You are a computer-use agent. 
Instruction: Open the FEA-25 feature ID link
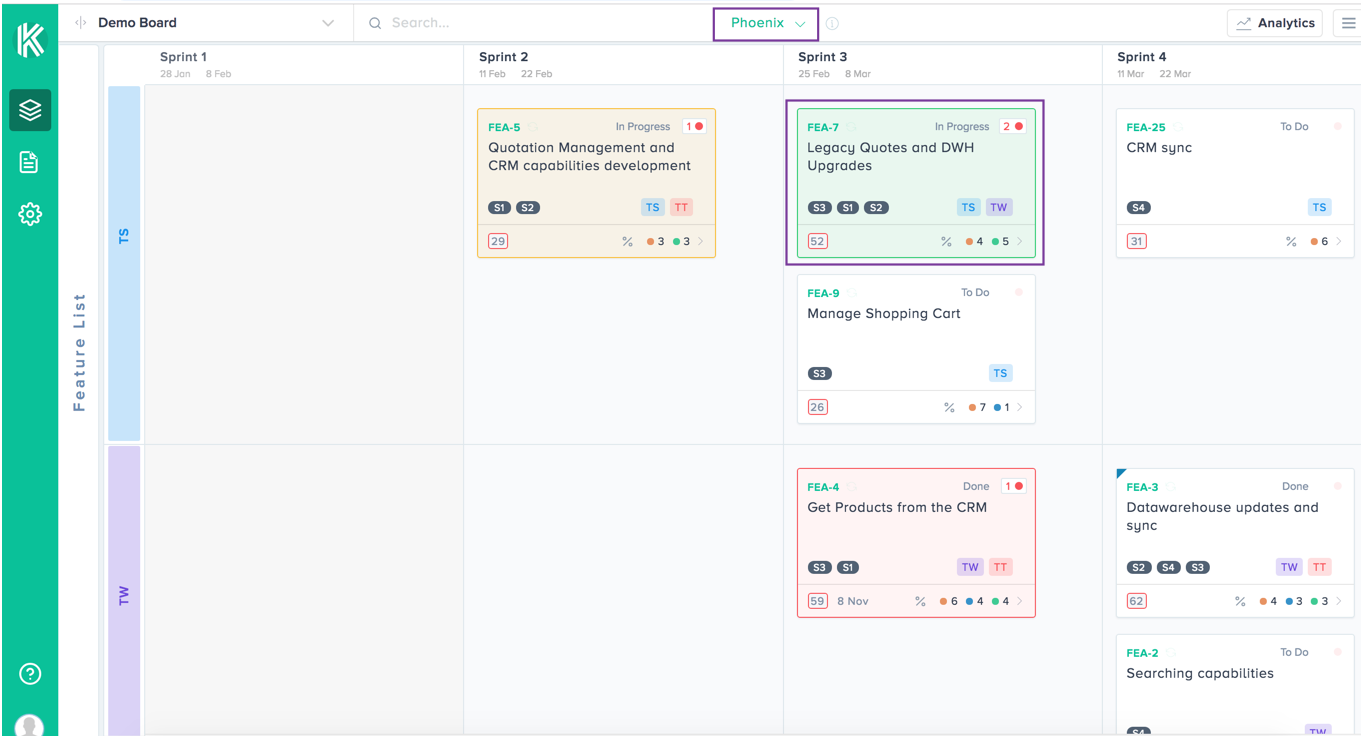[1145, 127]
